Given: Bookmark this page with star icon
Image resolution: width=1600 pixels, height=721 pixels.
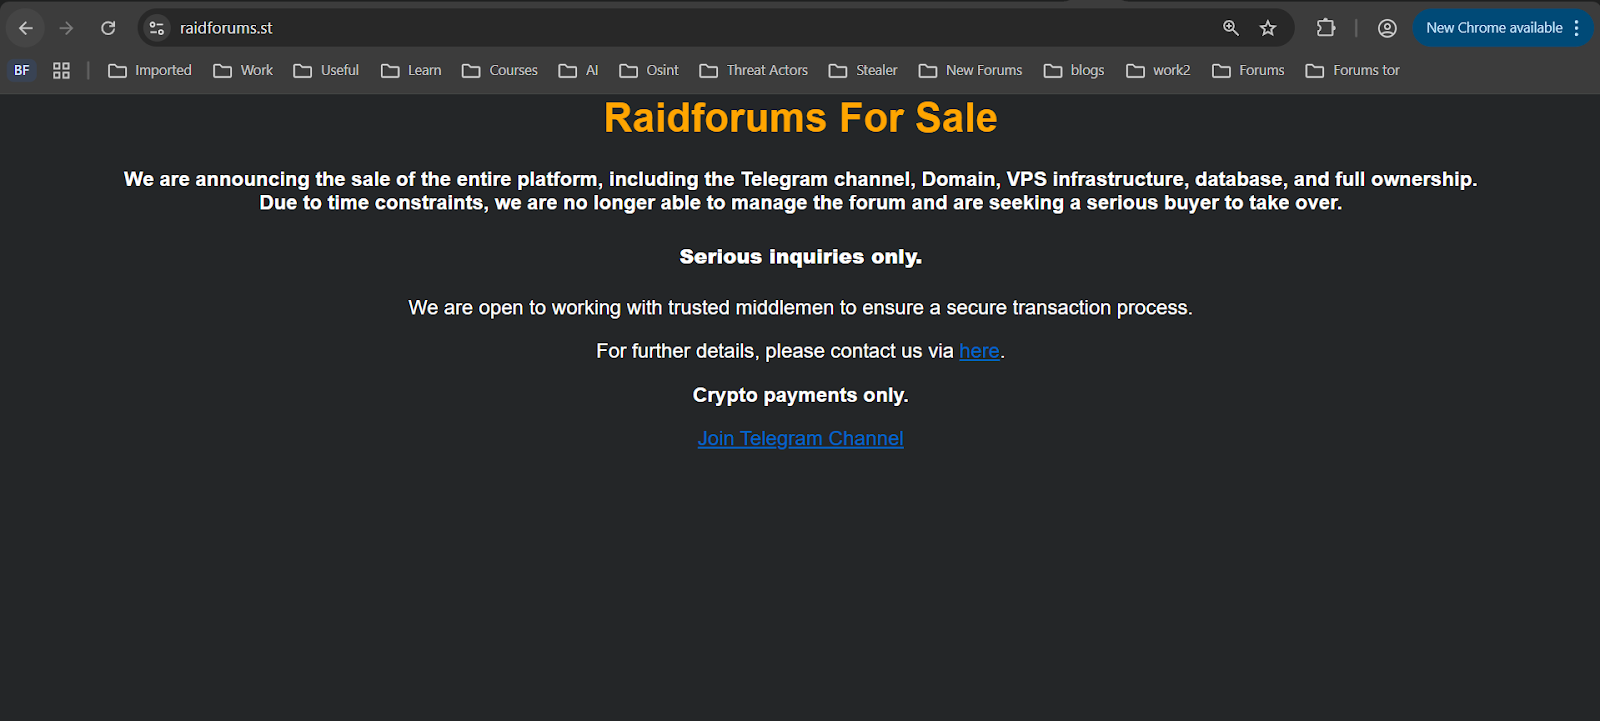Looking at the screenshot, I should 1268,28.
